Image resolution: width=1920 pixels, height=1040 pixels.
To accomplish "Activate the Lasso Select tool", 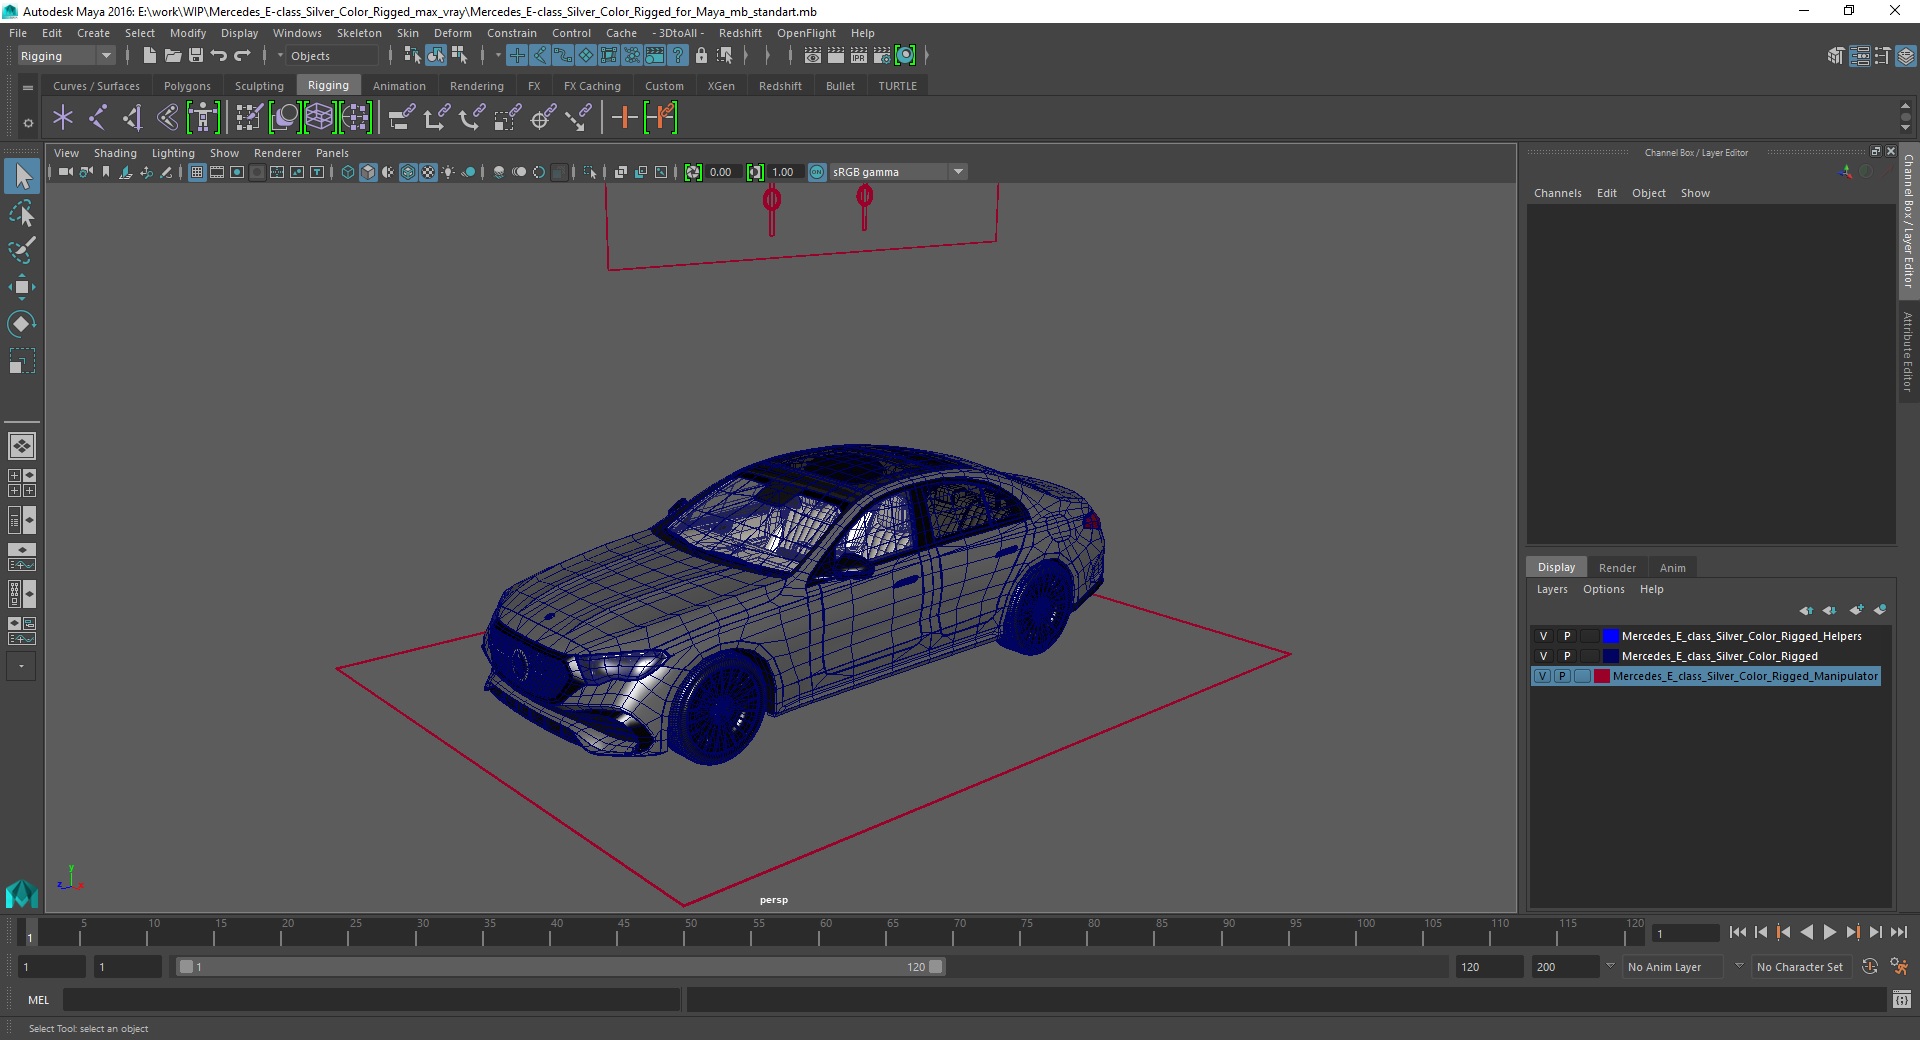I will (x=22, y=214).
